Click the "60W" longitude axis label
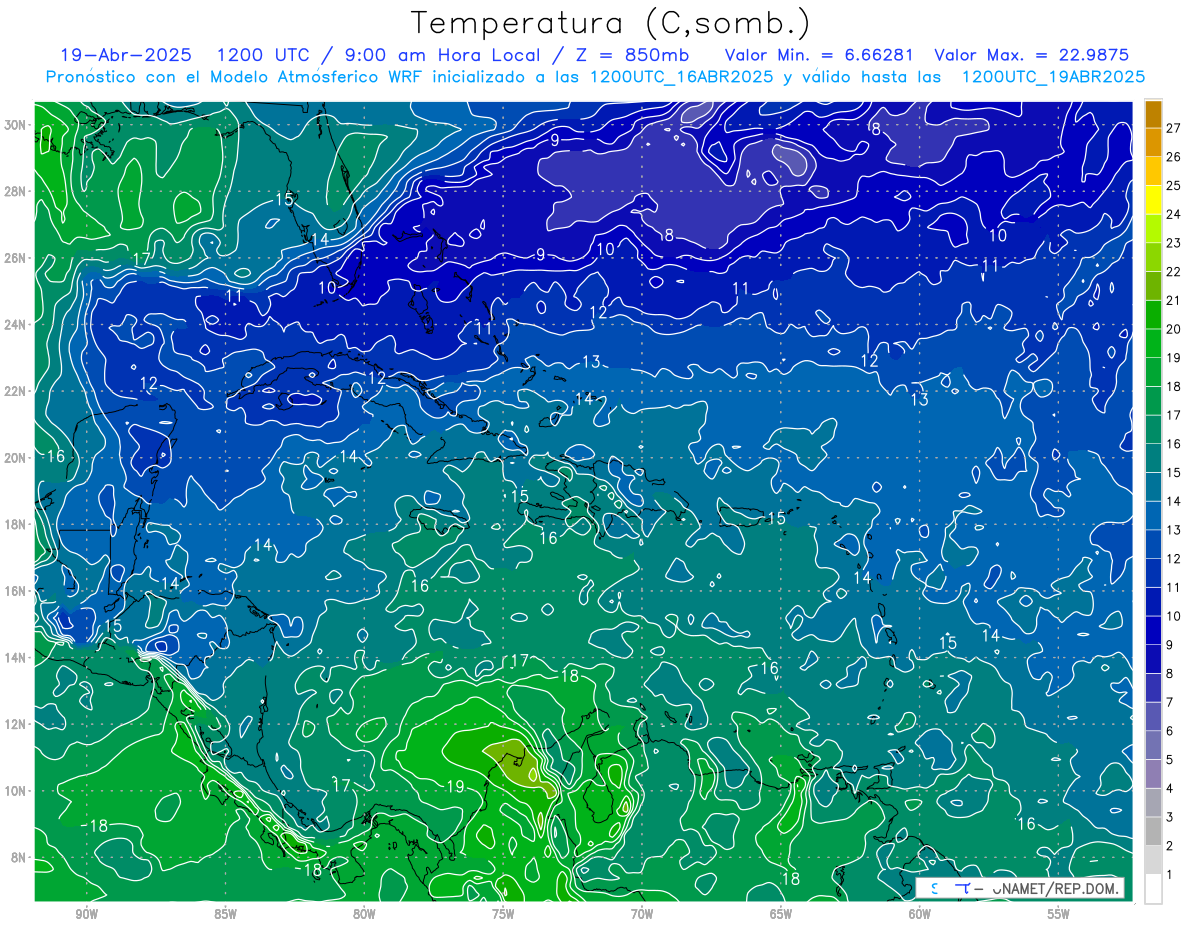Screen dimensions: 1200x927 tap(920, 913)
